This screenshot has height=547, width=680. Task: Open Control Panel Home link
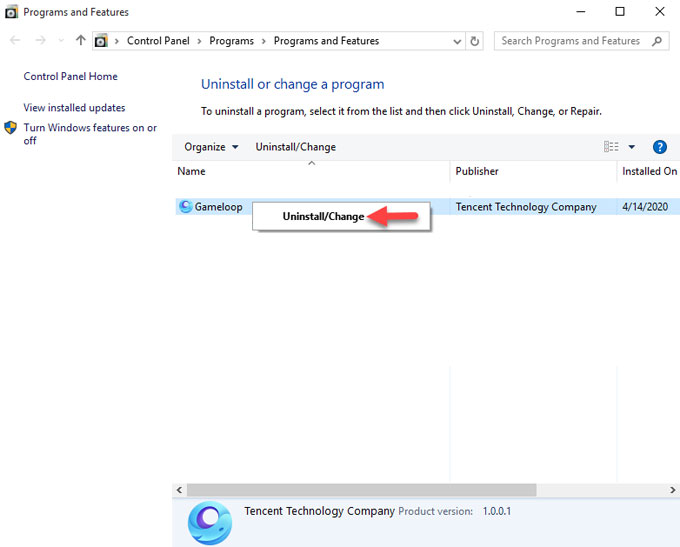70,76
